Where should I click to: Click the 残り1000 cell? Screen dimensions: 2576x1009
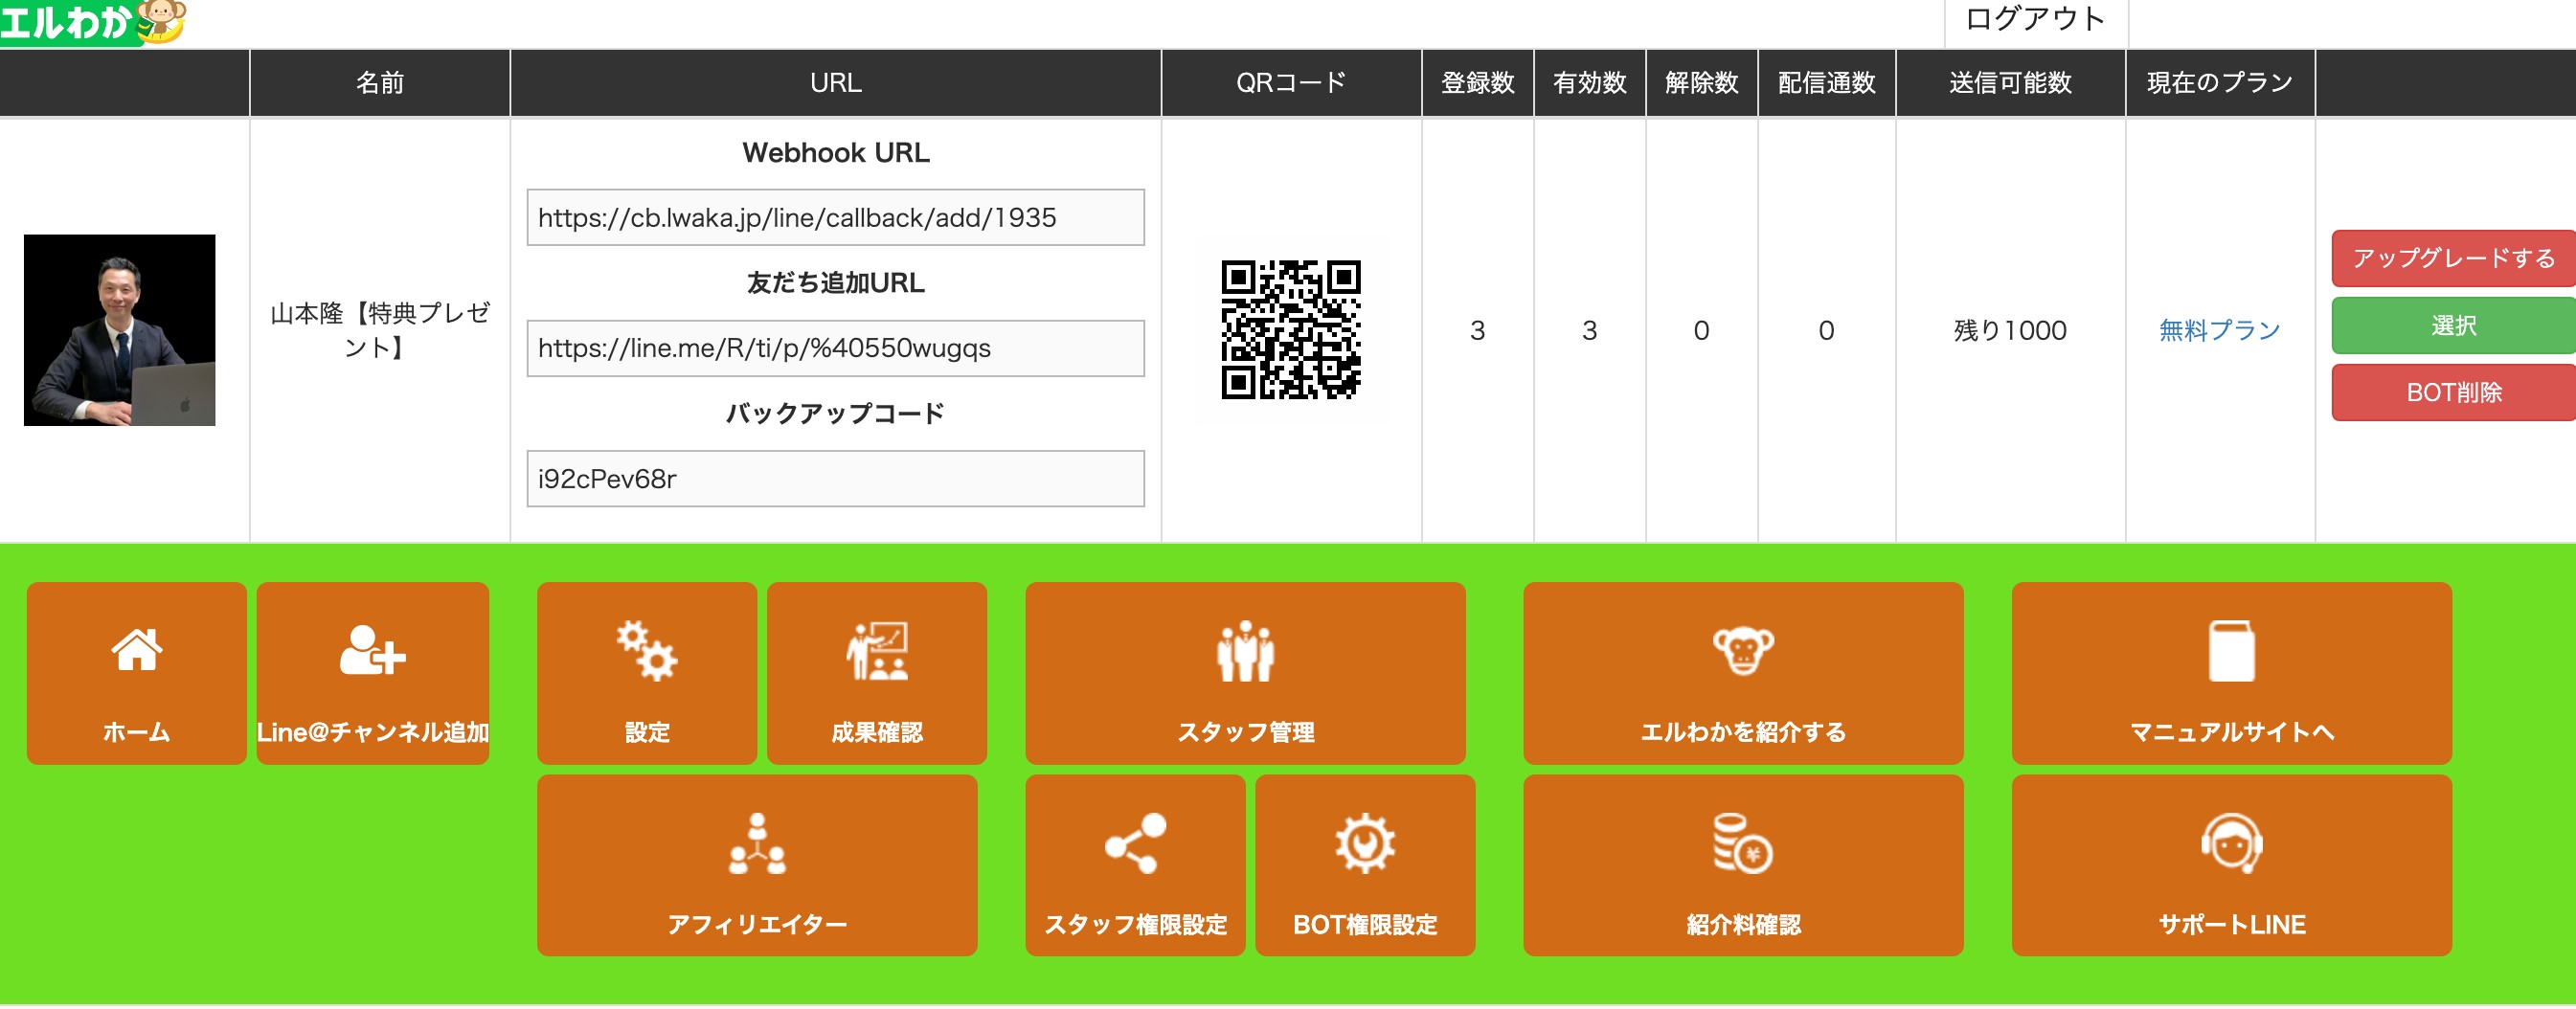tap(2010, 330)
